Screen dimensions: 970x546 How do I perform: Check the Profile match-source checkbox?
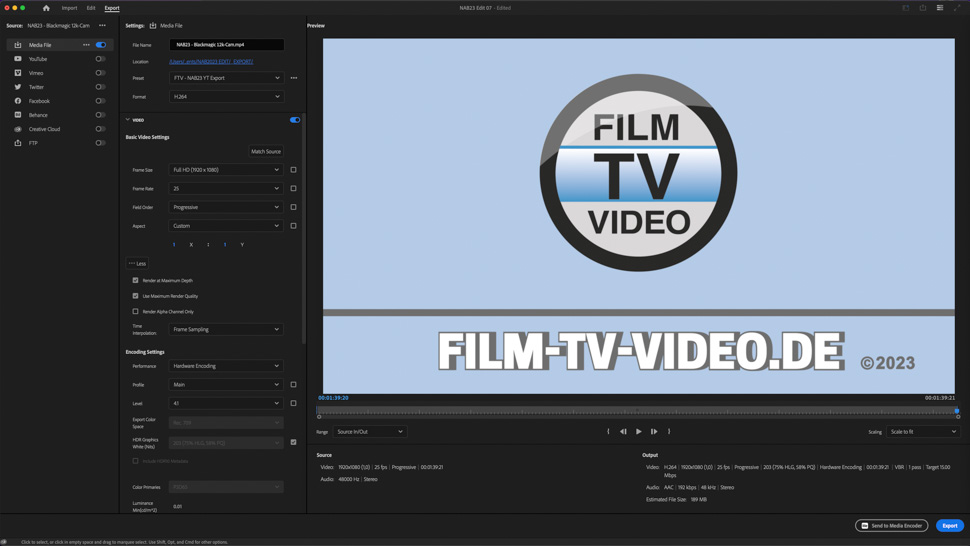(293, 385)
